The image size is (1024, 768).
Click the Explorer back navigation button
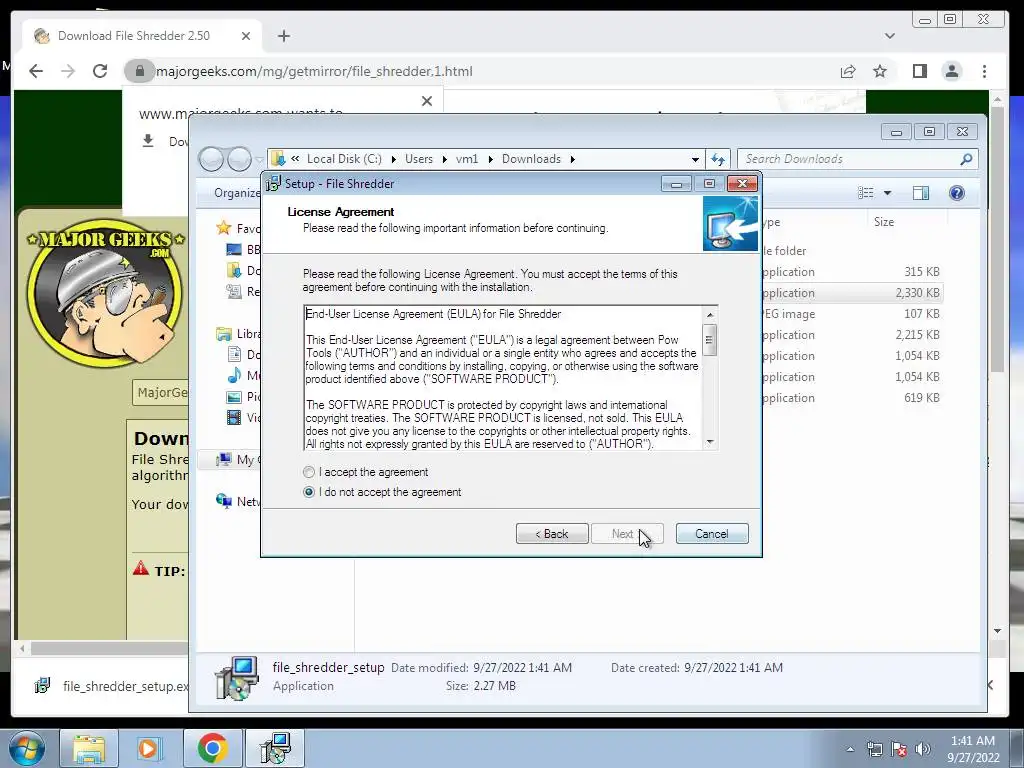click(211, 159)
